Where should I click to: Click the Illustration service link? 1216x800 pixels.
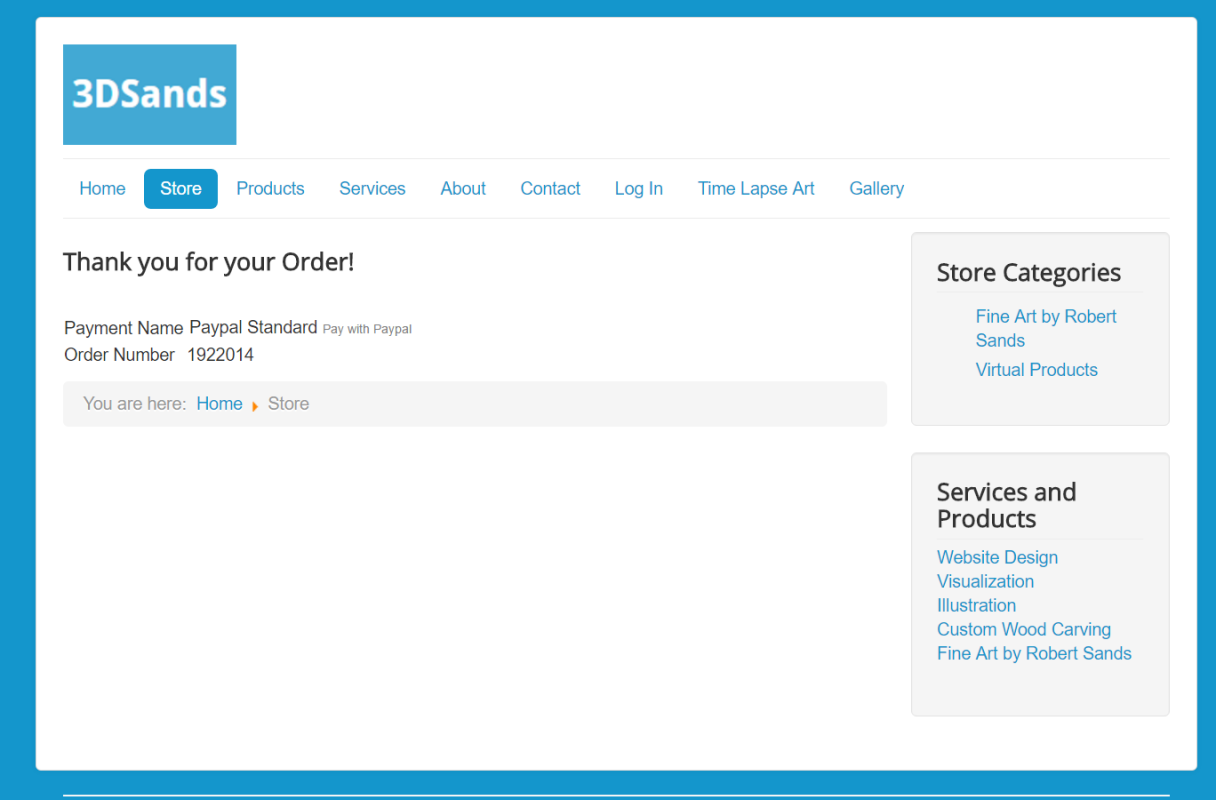coord(976,605)
